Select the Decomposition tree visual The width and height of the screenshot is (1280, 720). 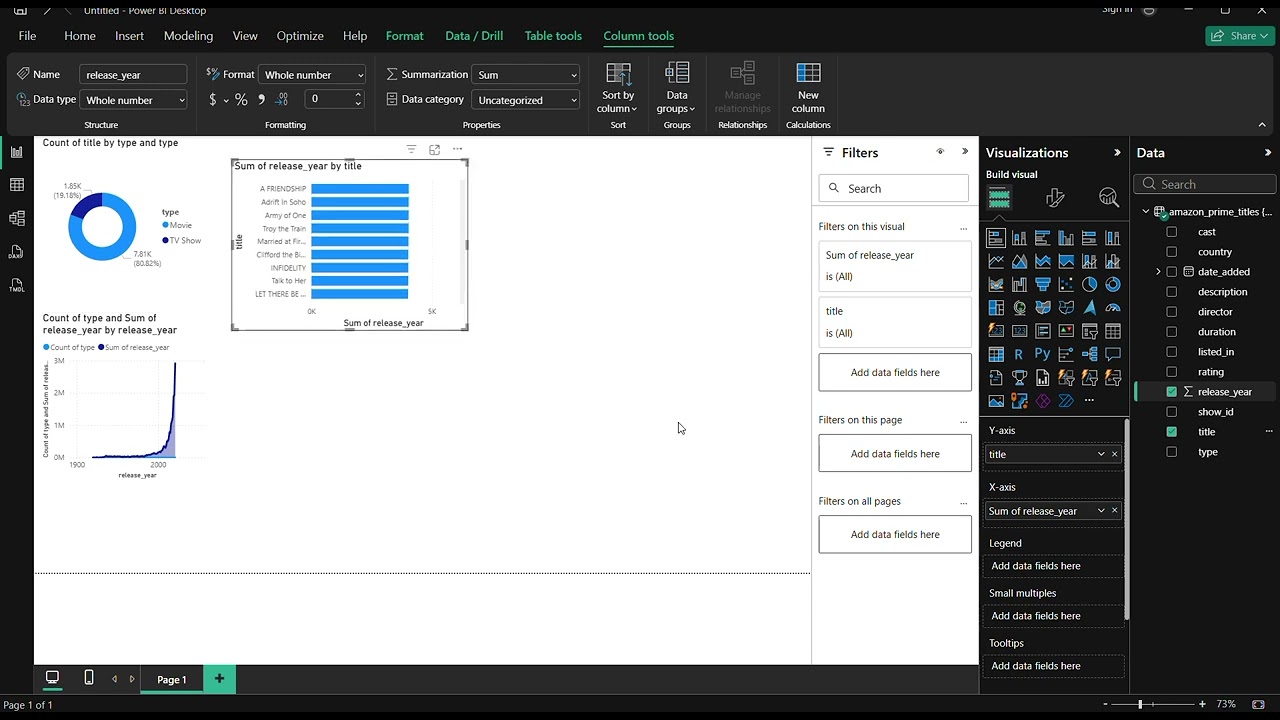click(1089, 353)
